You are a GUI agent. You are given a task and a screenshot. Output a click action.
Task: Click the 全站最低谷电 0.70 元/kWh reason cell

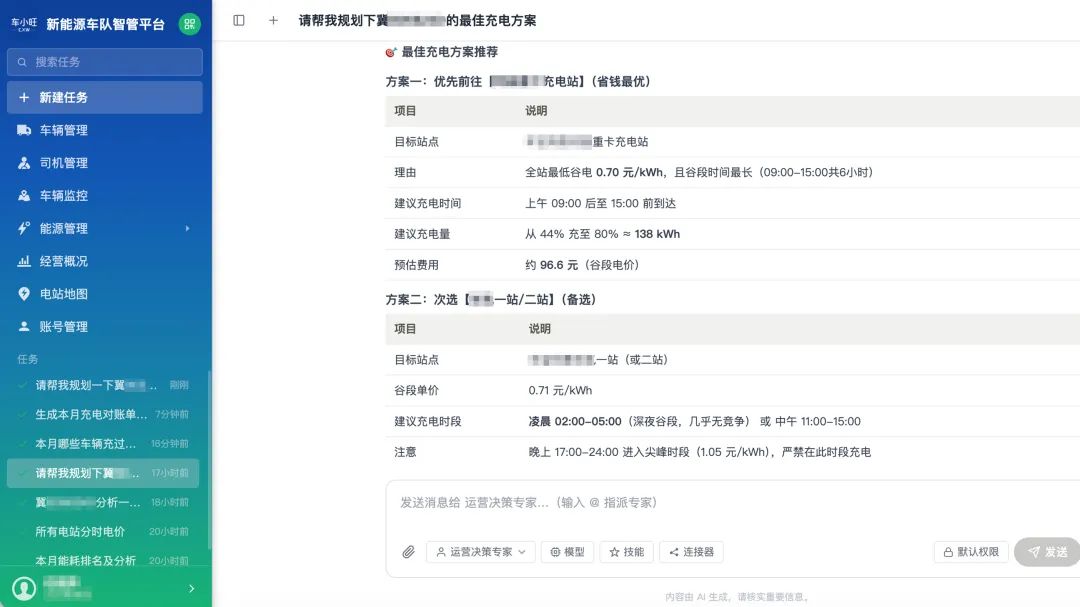pyautogui.click(x=699, y=172)
